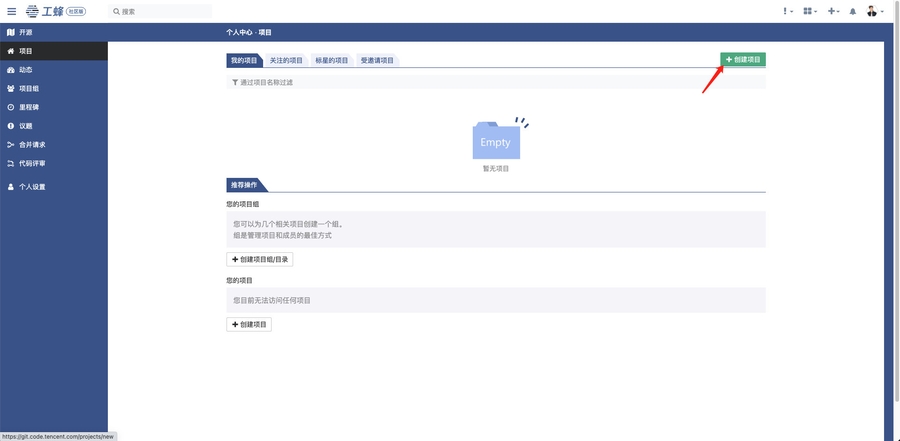Open 项目组 groups in sidebar
The width and height of the screenshot is (900, 441).
pos(29,88)
